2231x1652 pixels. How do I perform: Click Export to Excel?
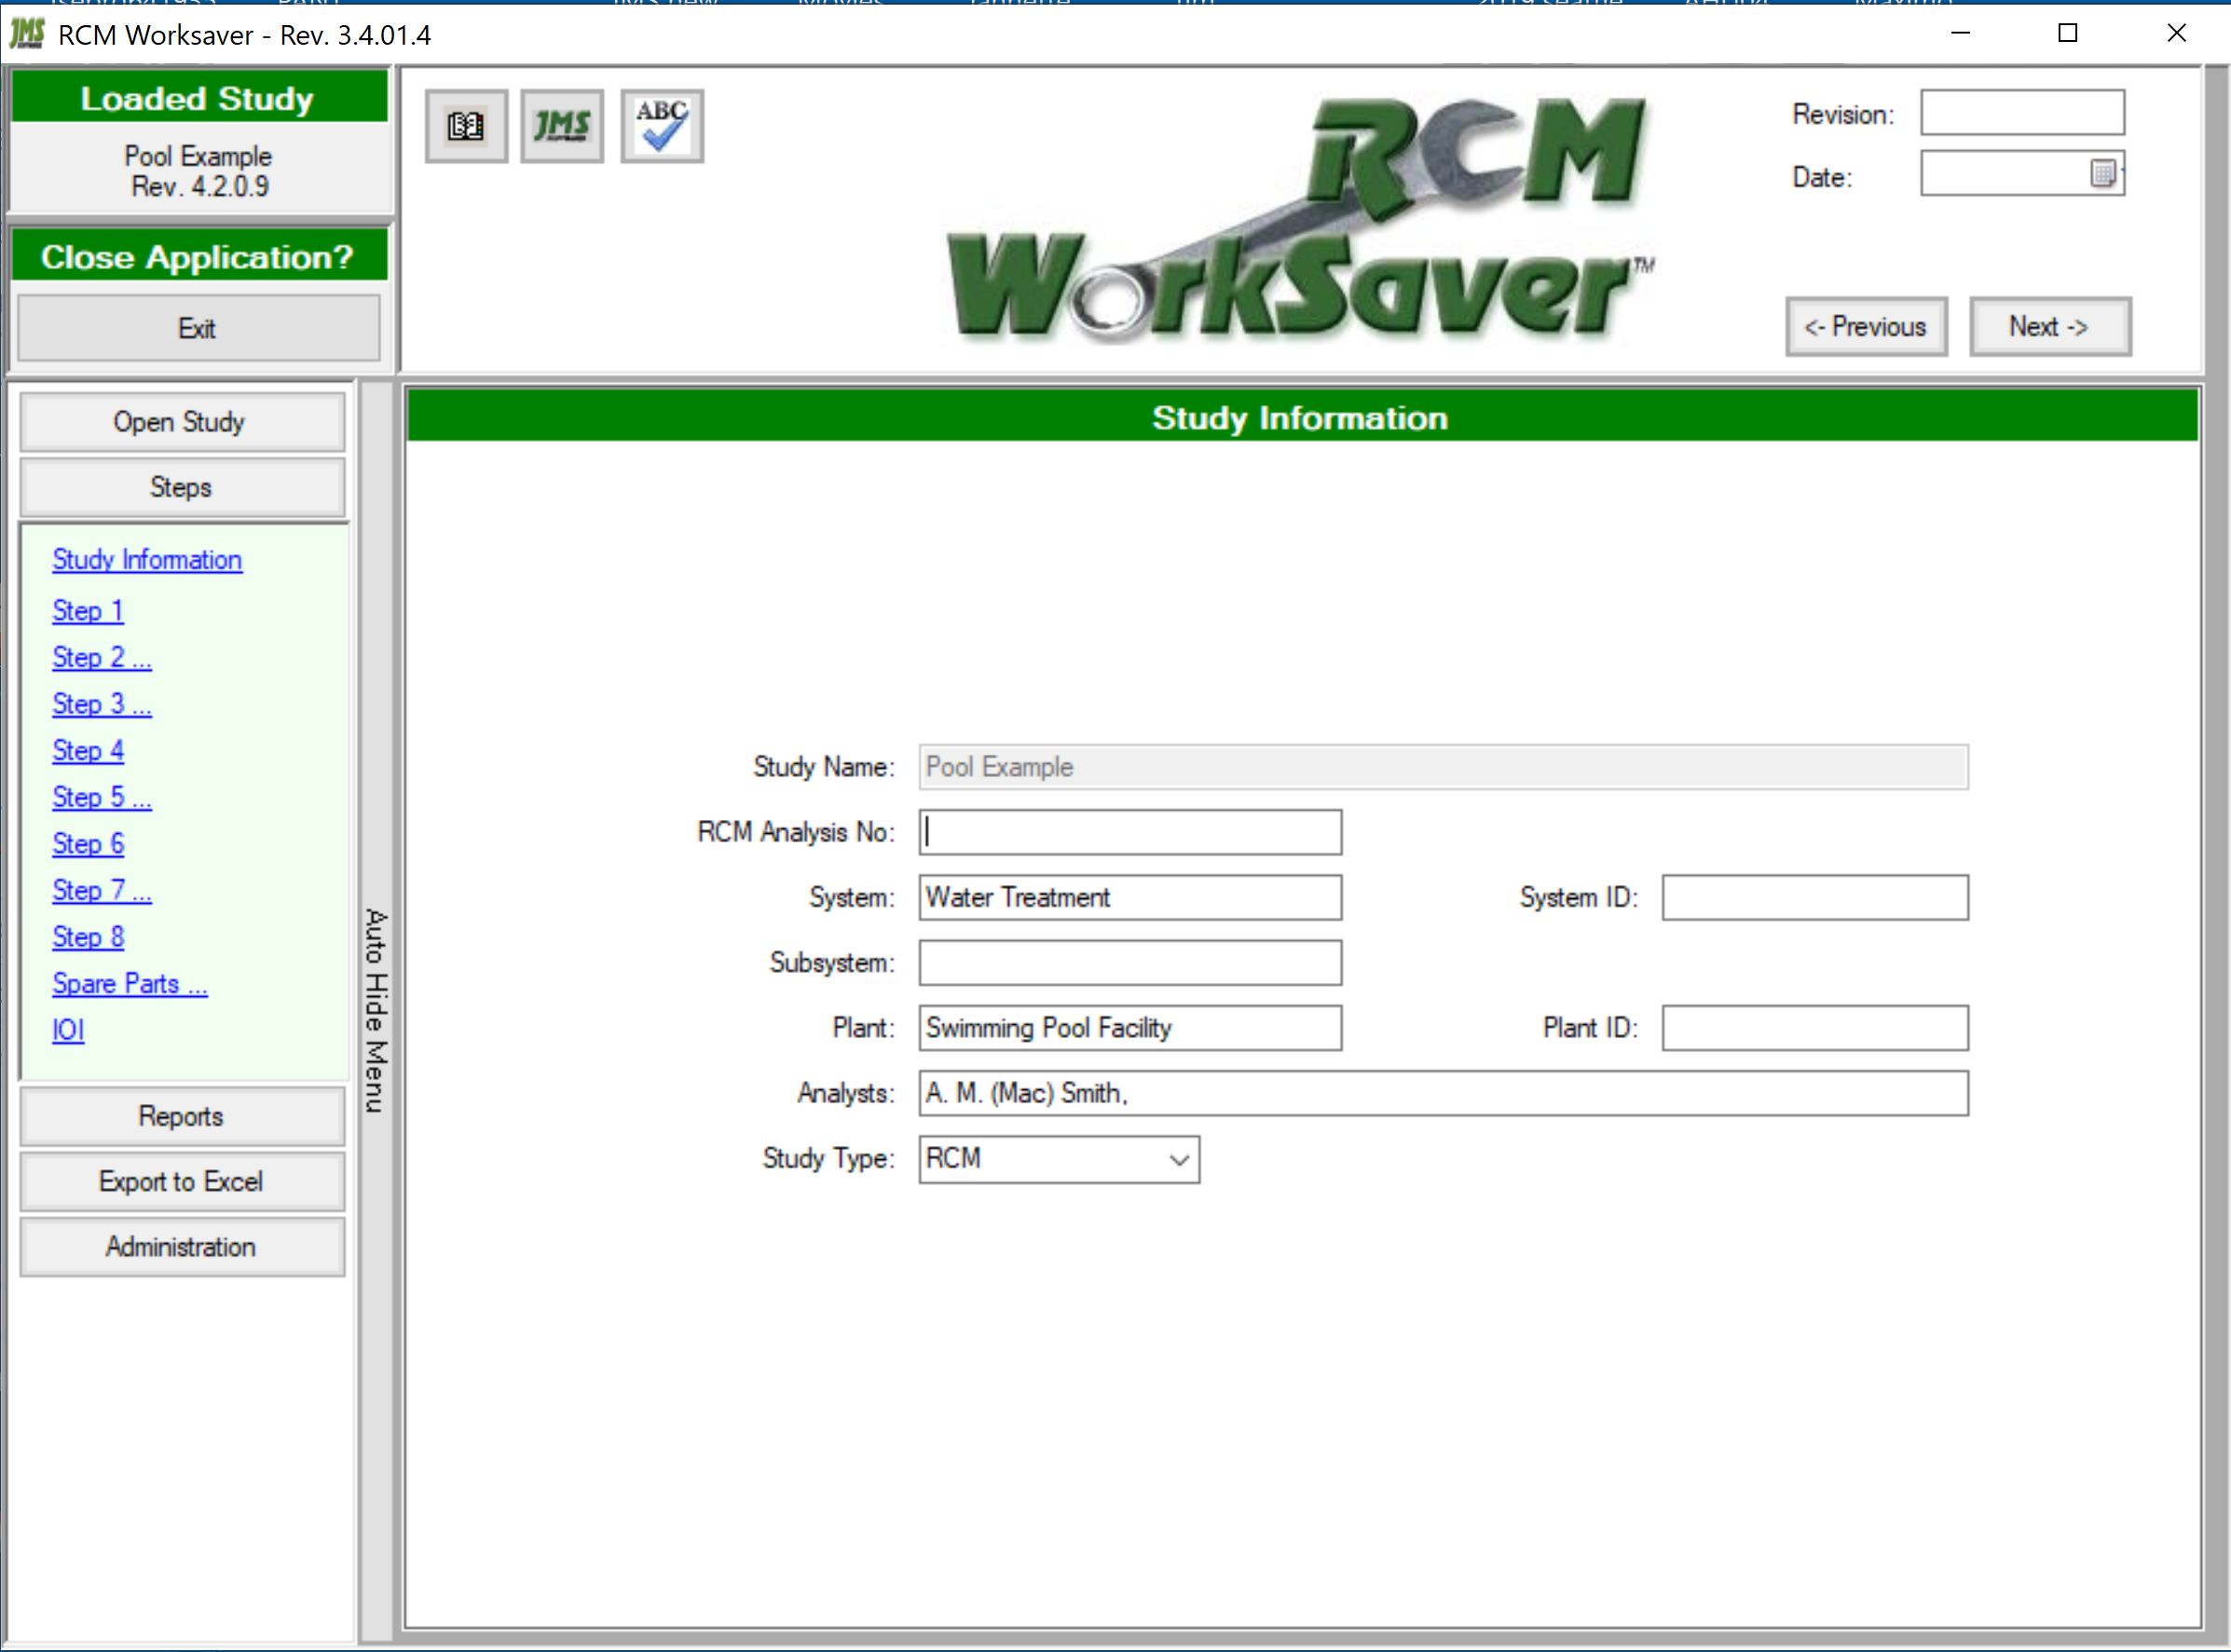point(182,1181)
